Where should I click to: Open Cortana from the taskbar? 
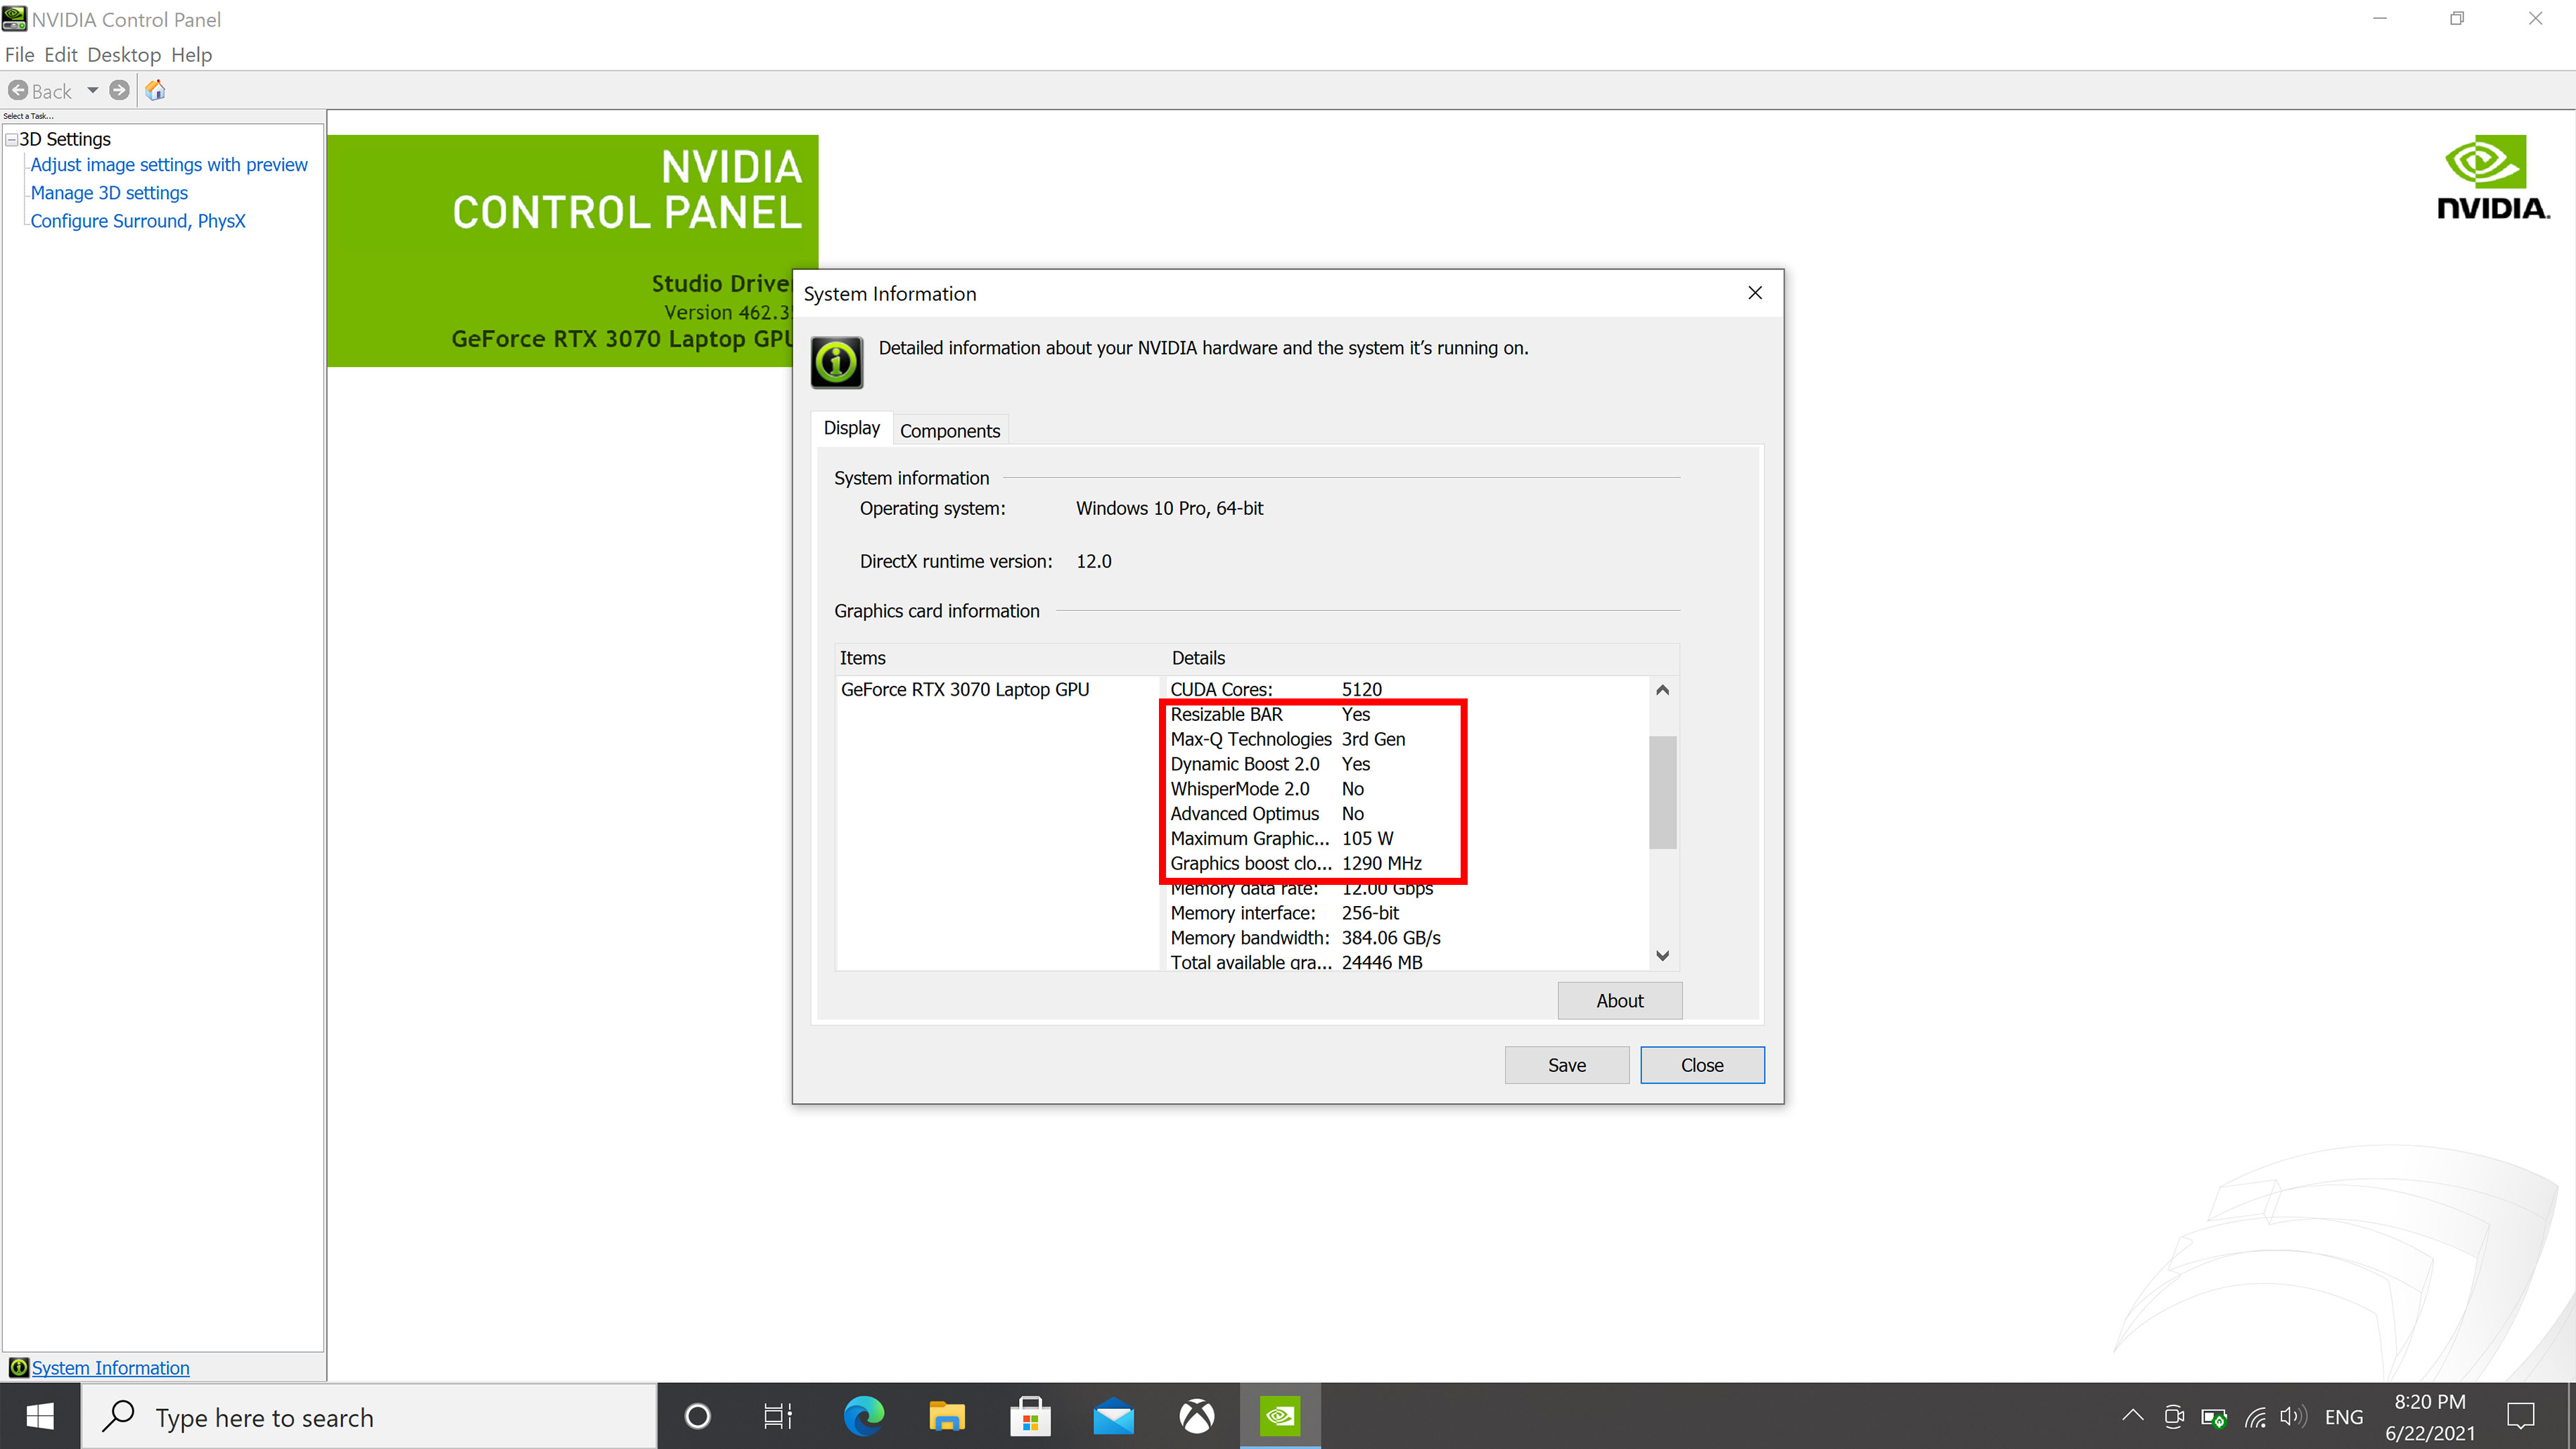[698, 1417]
